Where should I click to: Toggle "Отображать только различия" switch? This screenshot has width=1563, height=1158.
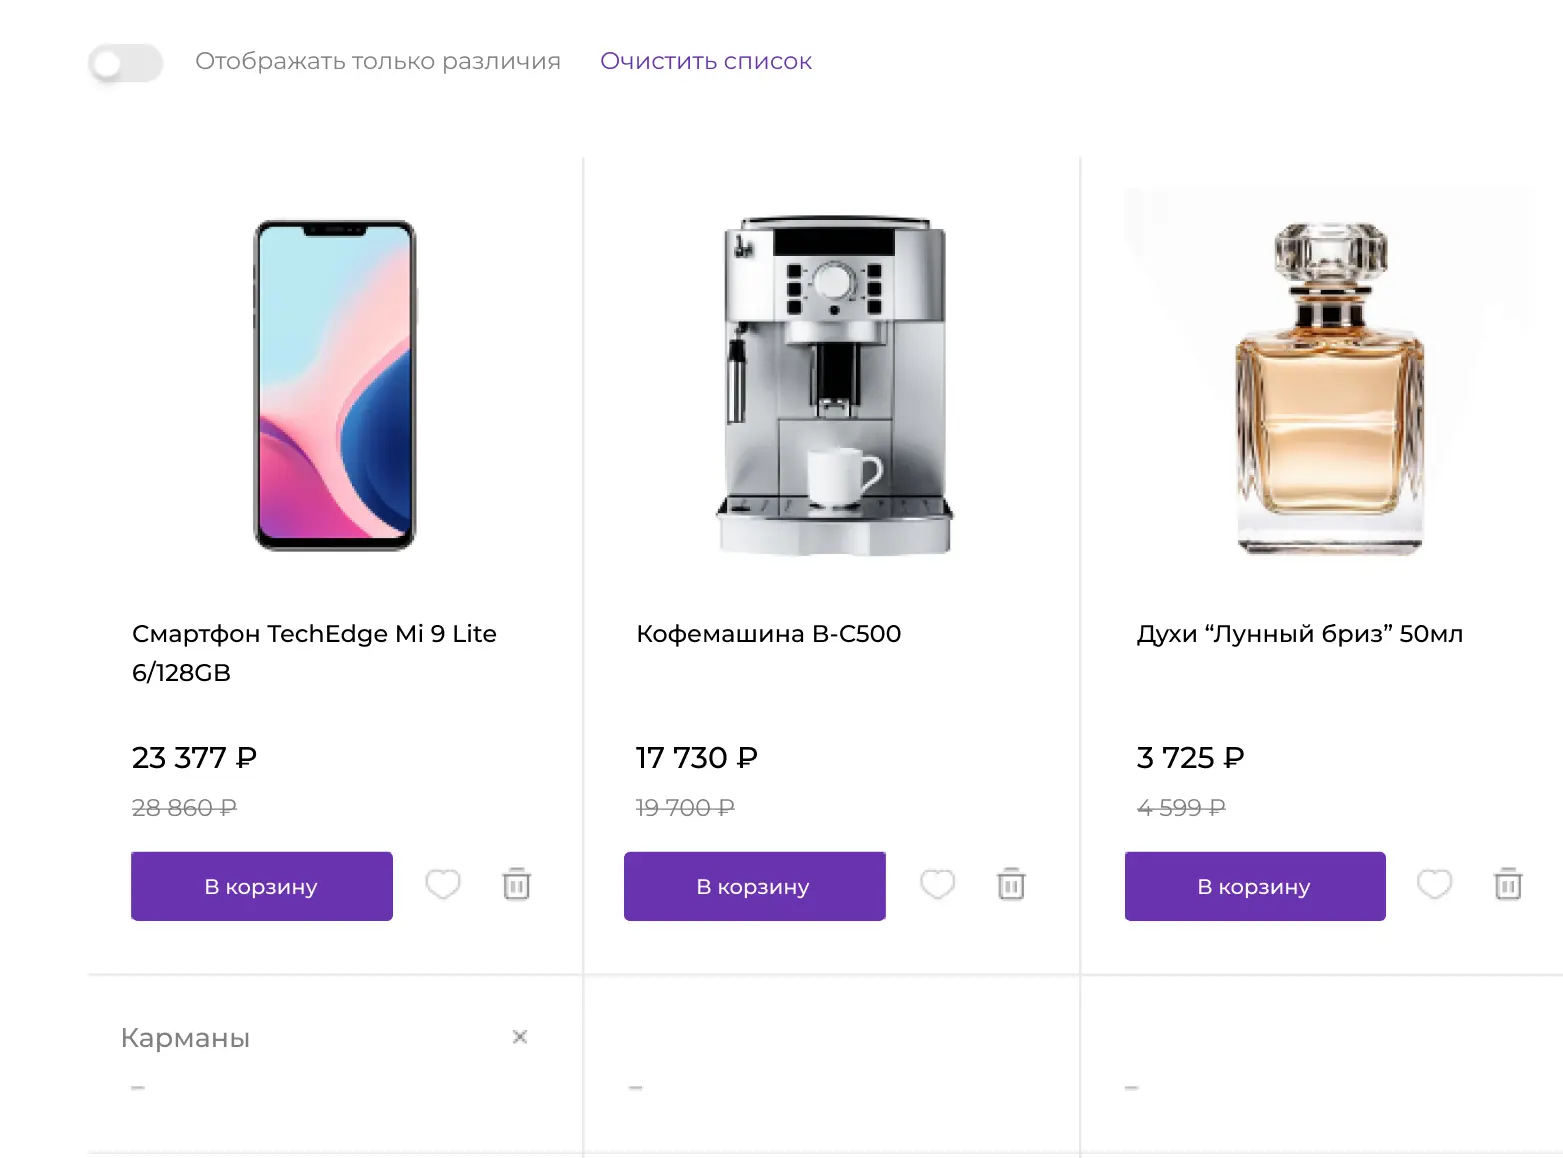[126, 63]
